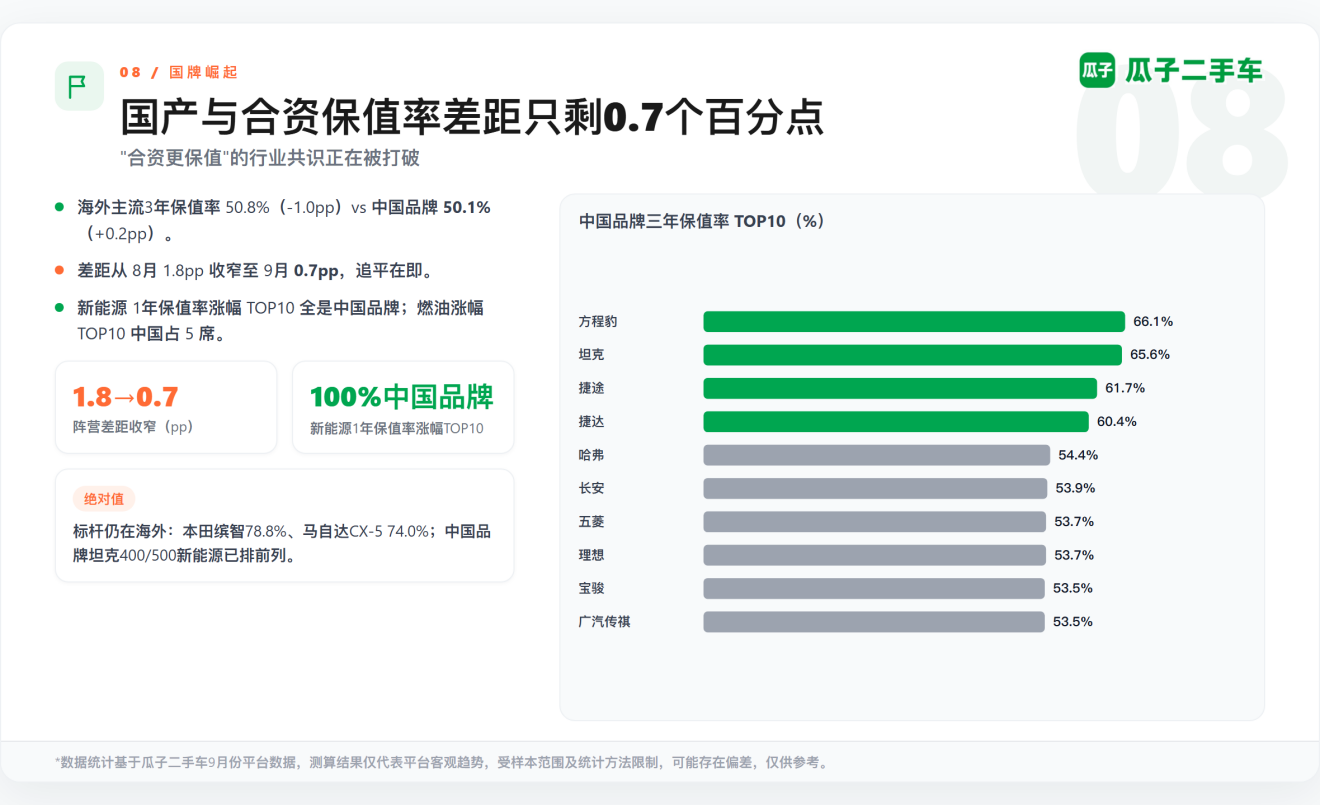Image resolution: width=1320 pixels, height=805 pixels.
Task: Click the green bar for 捷达
Action: pyautogui.click(x=896, y=422)
